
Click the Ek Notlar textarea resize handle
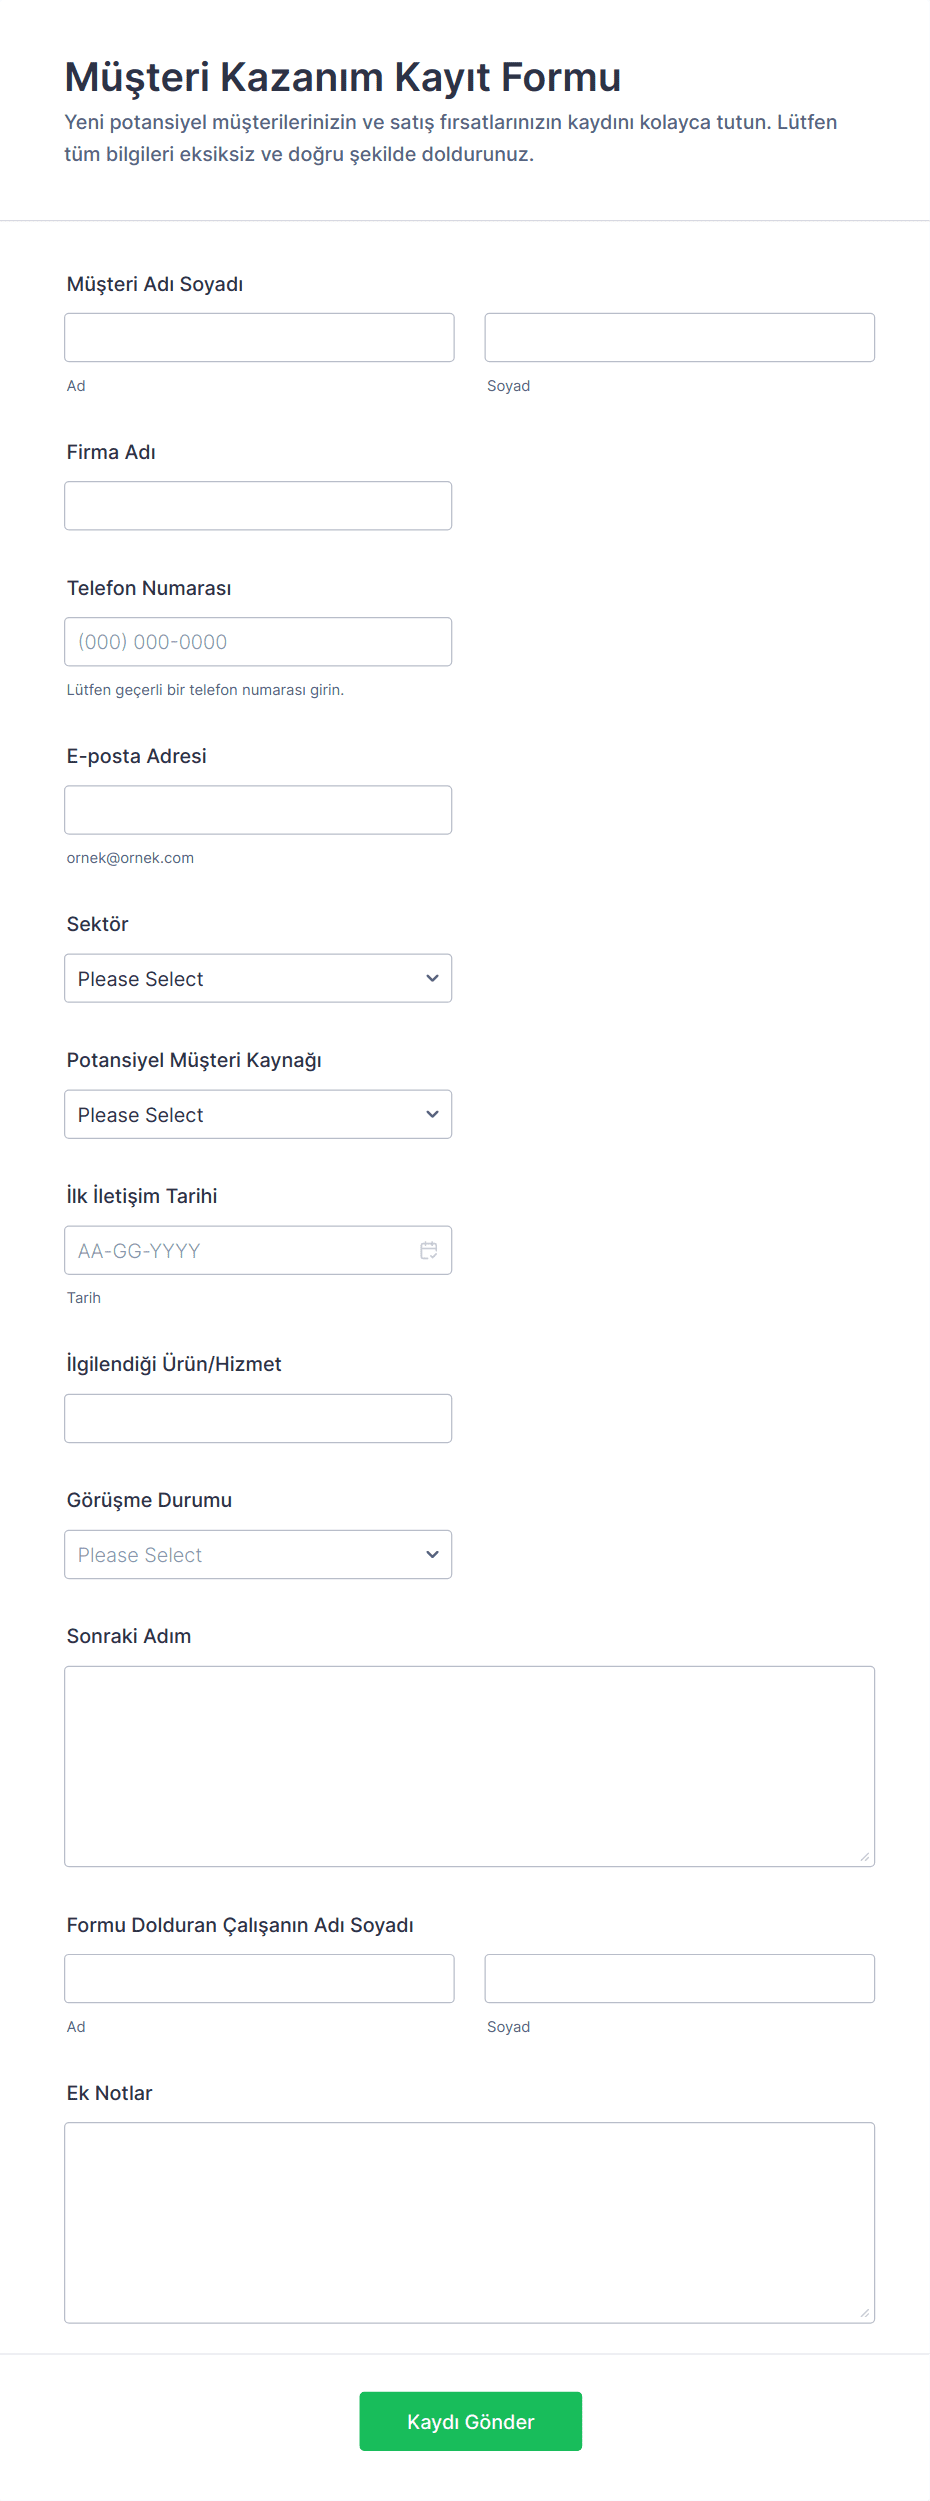[865, 2313]
